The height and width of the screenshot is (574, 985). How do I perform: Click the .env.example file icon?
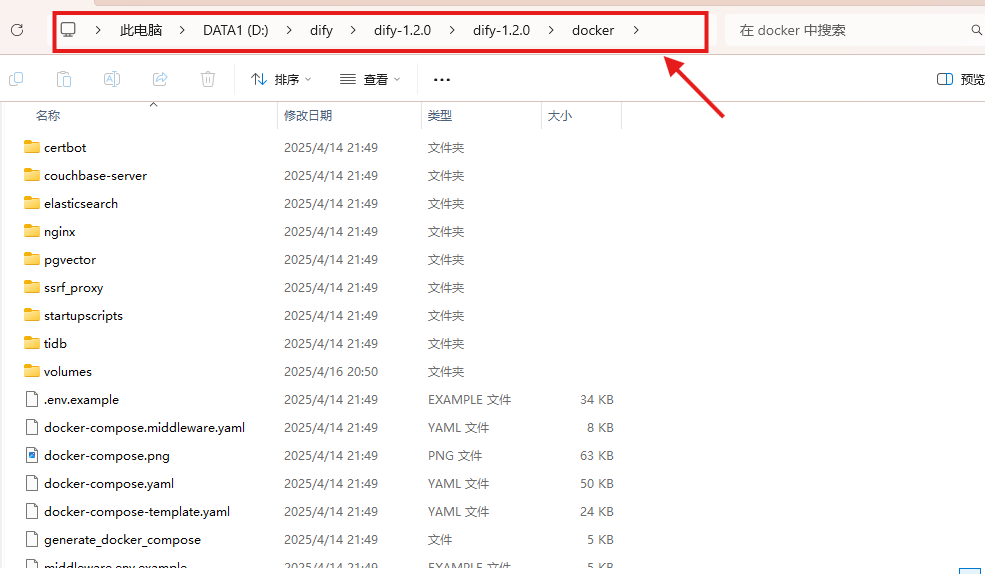[x=31, y=399]
